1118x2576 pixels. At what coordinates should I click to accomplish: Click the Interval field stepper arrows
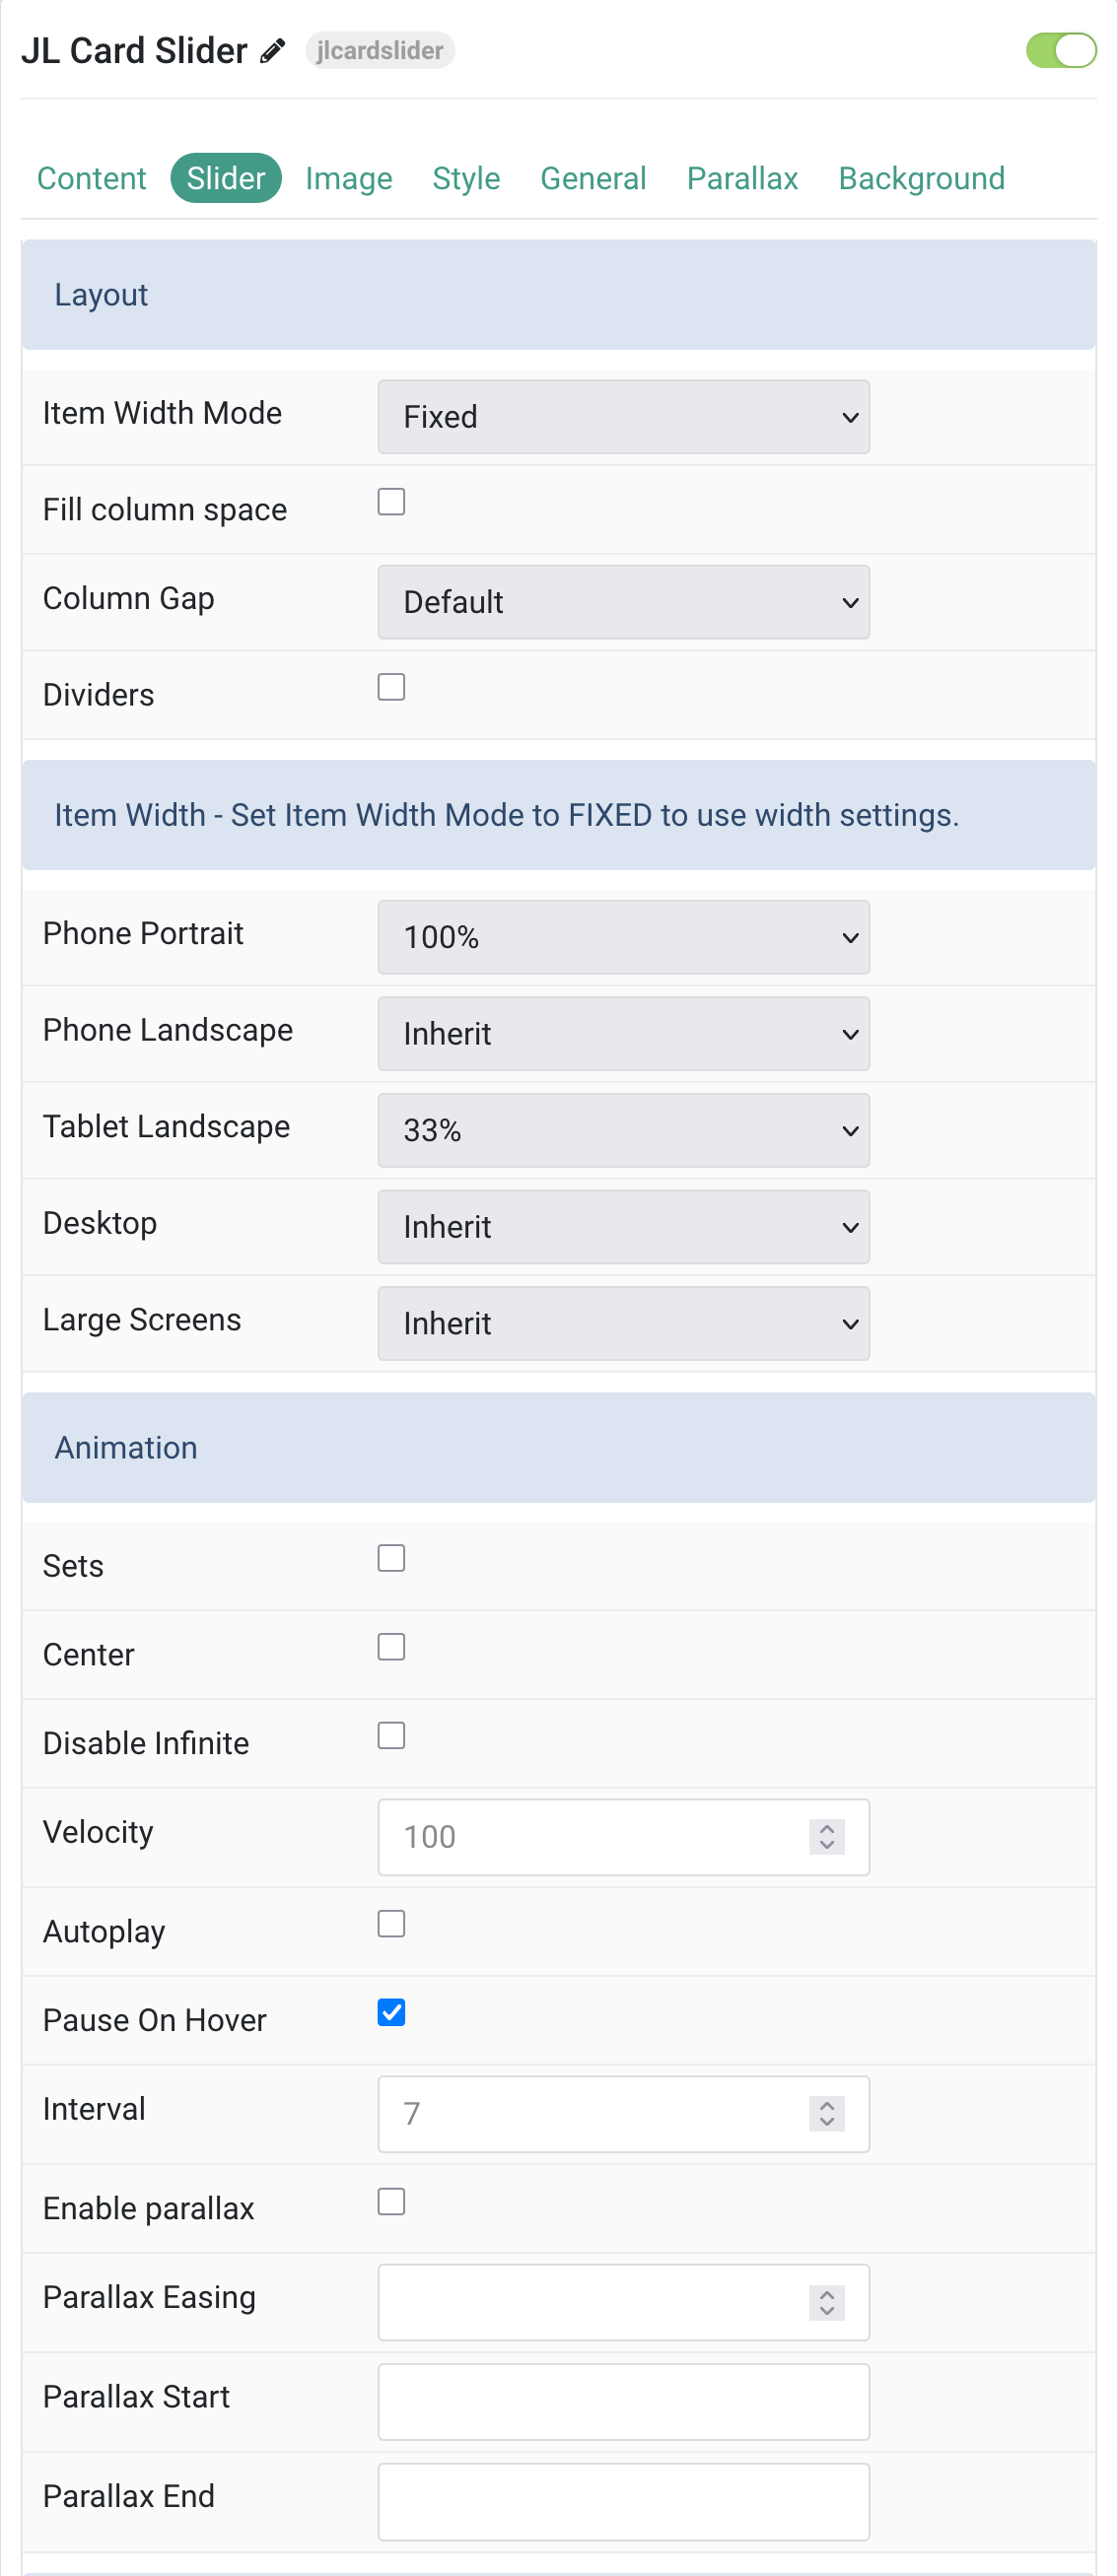pyautogui.click(x=826, y=2113)
